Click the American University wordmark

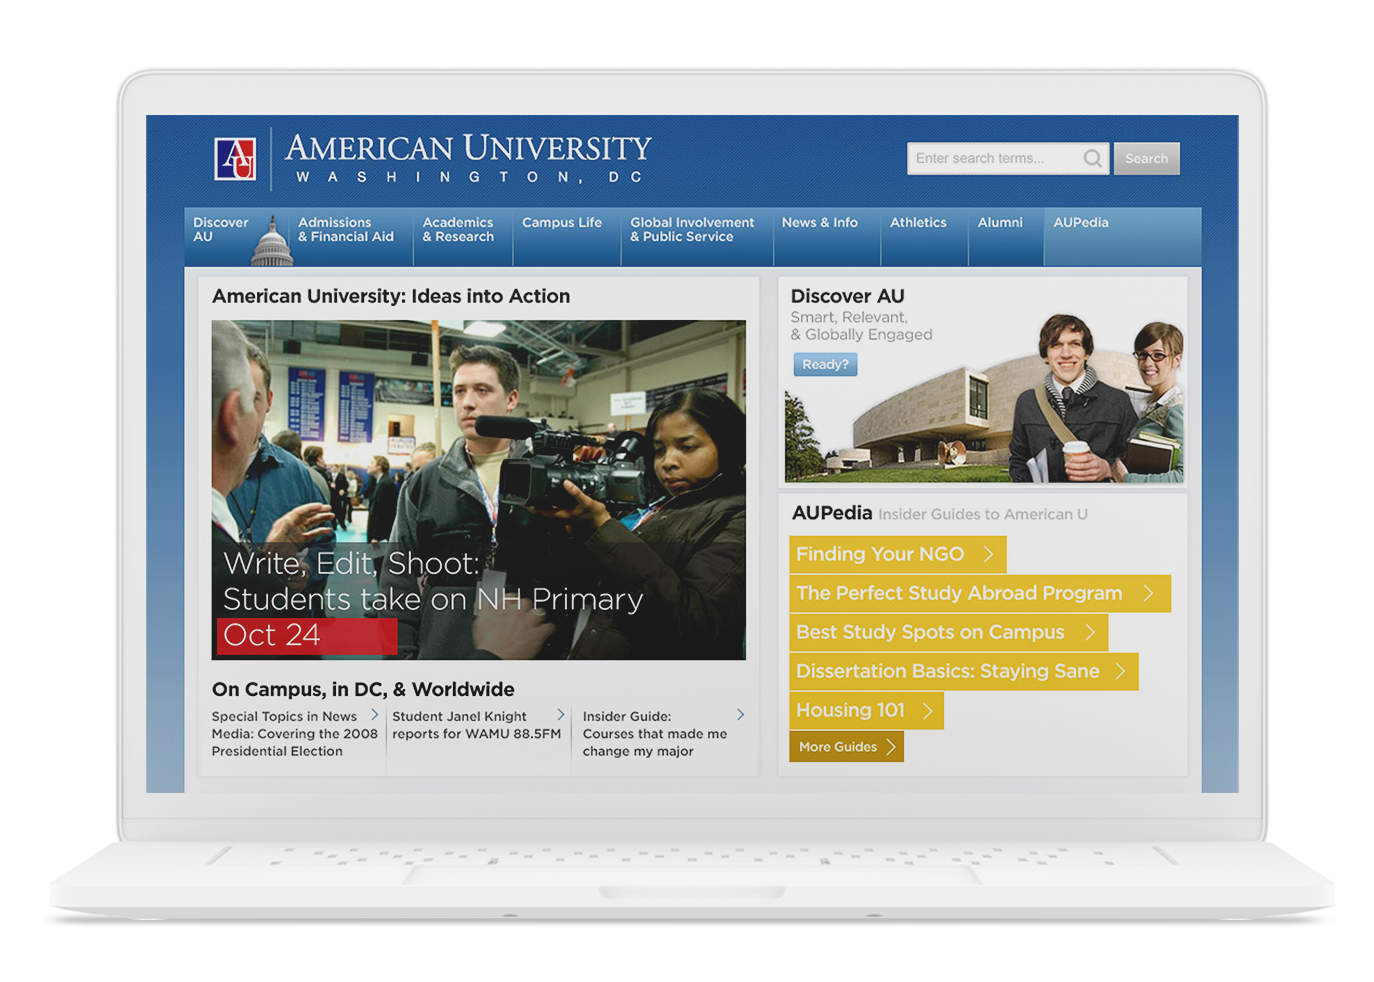click(x=468, y=148)
